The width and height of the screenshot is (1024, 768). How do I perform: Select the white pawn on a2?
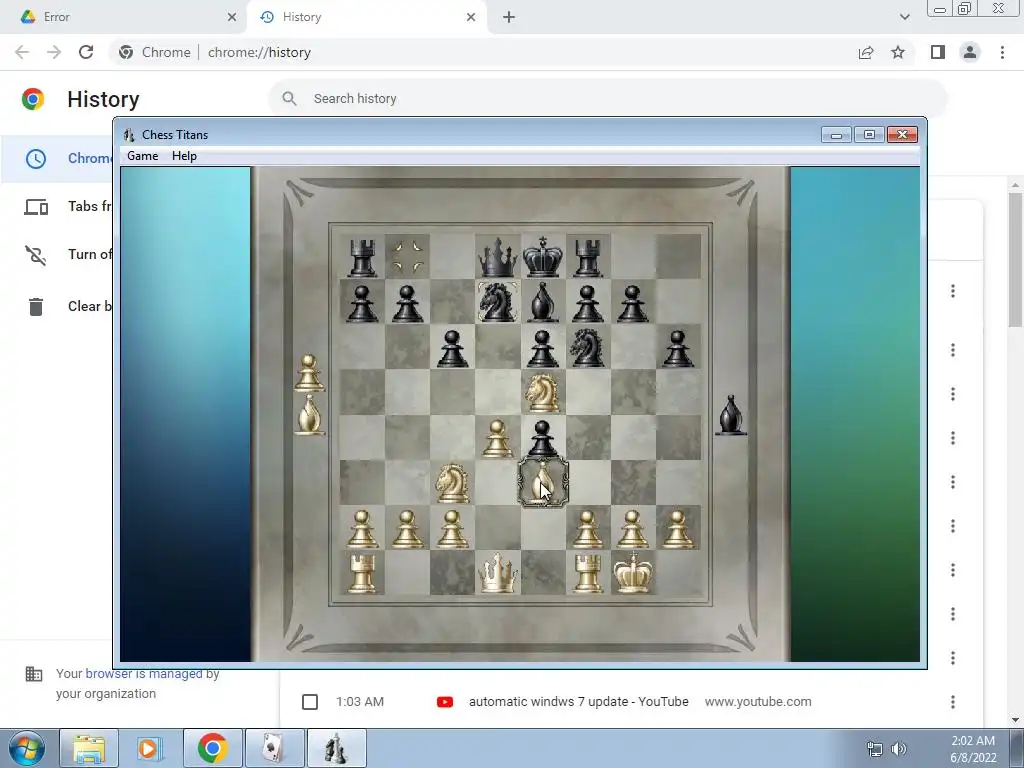coord(362,528)
